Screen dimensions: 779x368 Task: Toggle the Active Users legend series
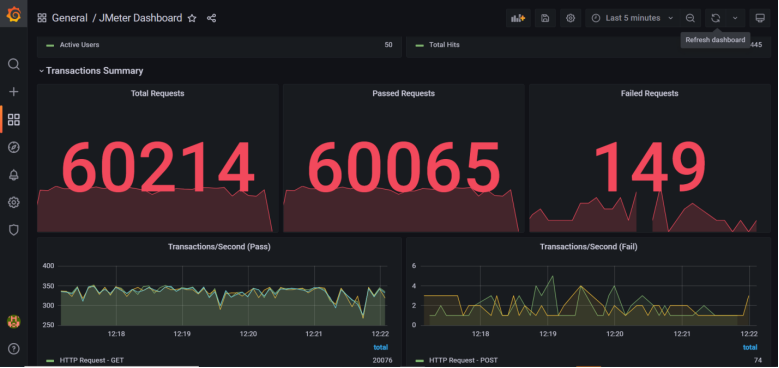79,45
